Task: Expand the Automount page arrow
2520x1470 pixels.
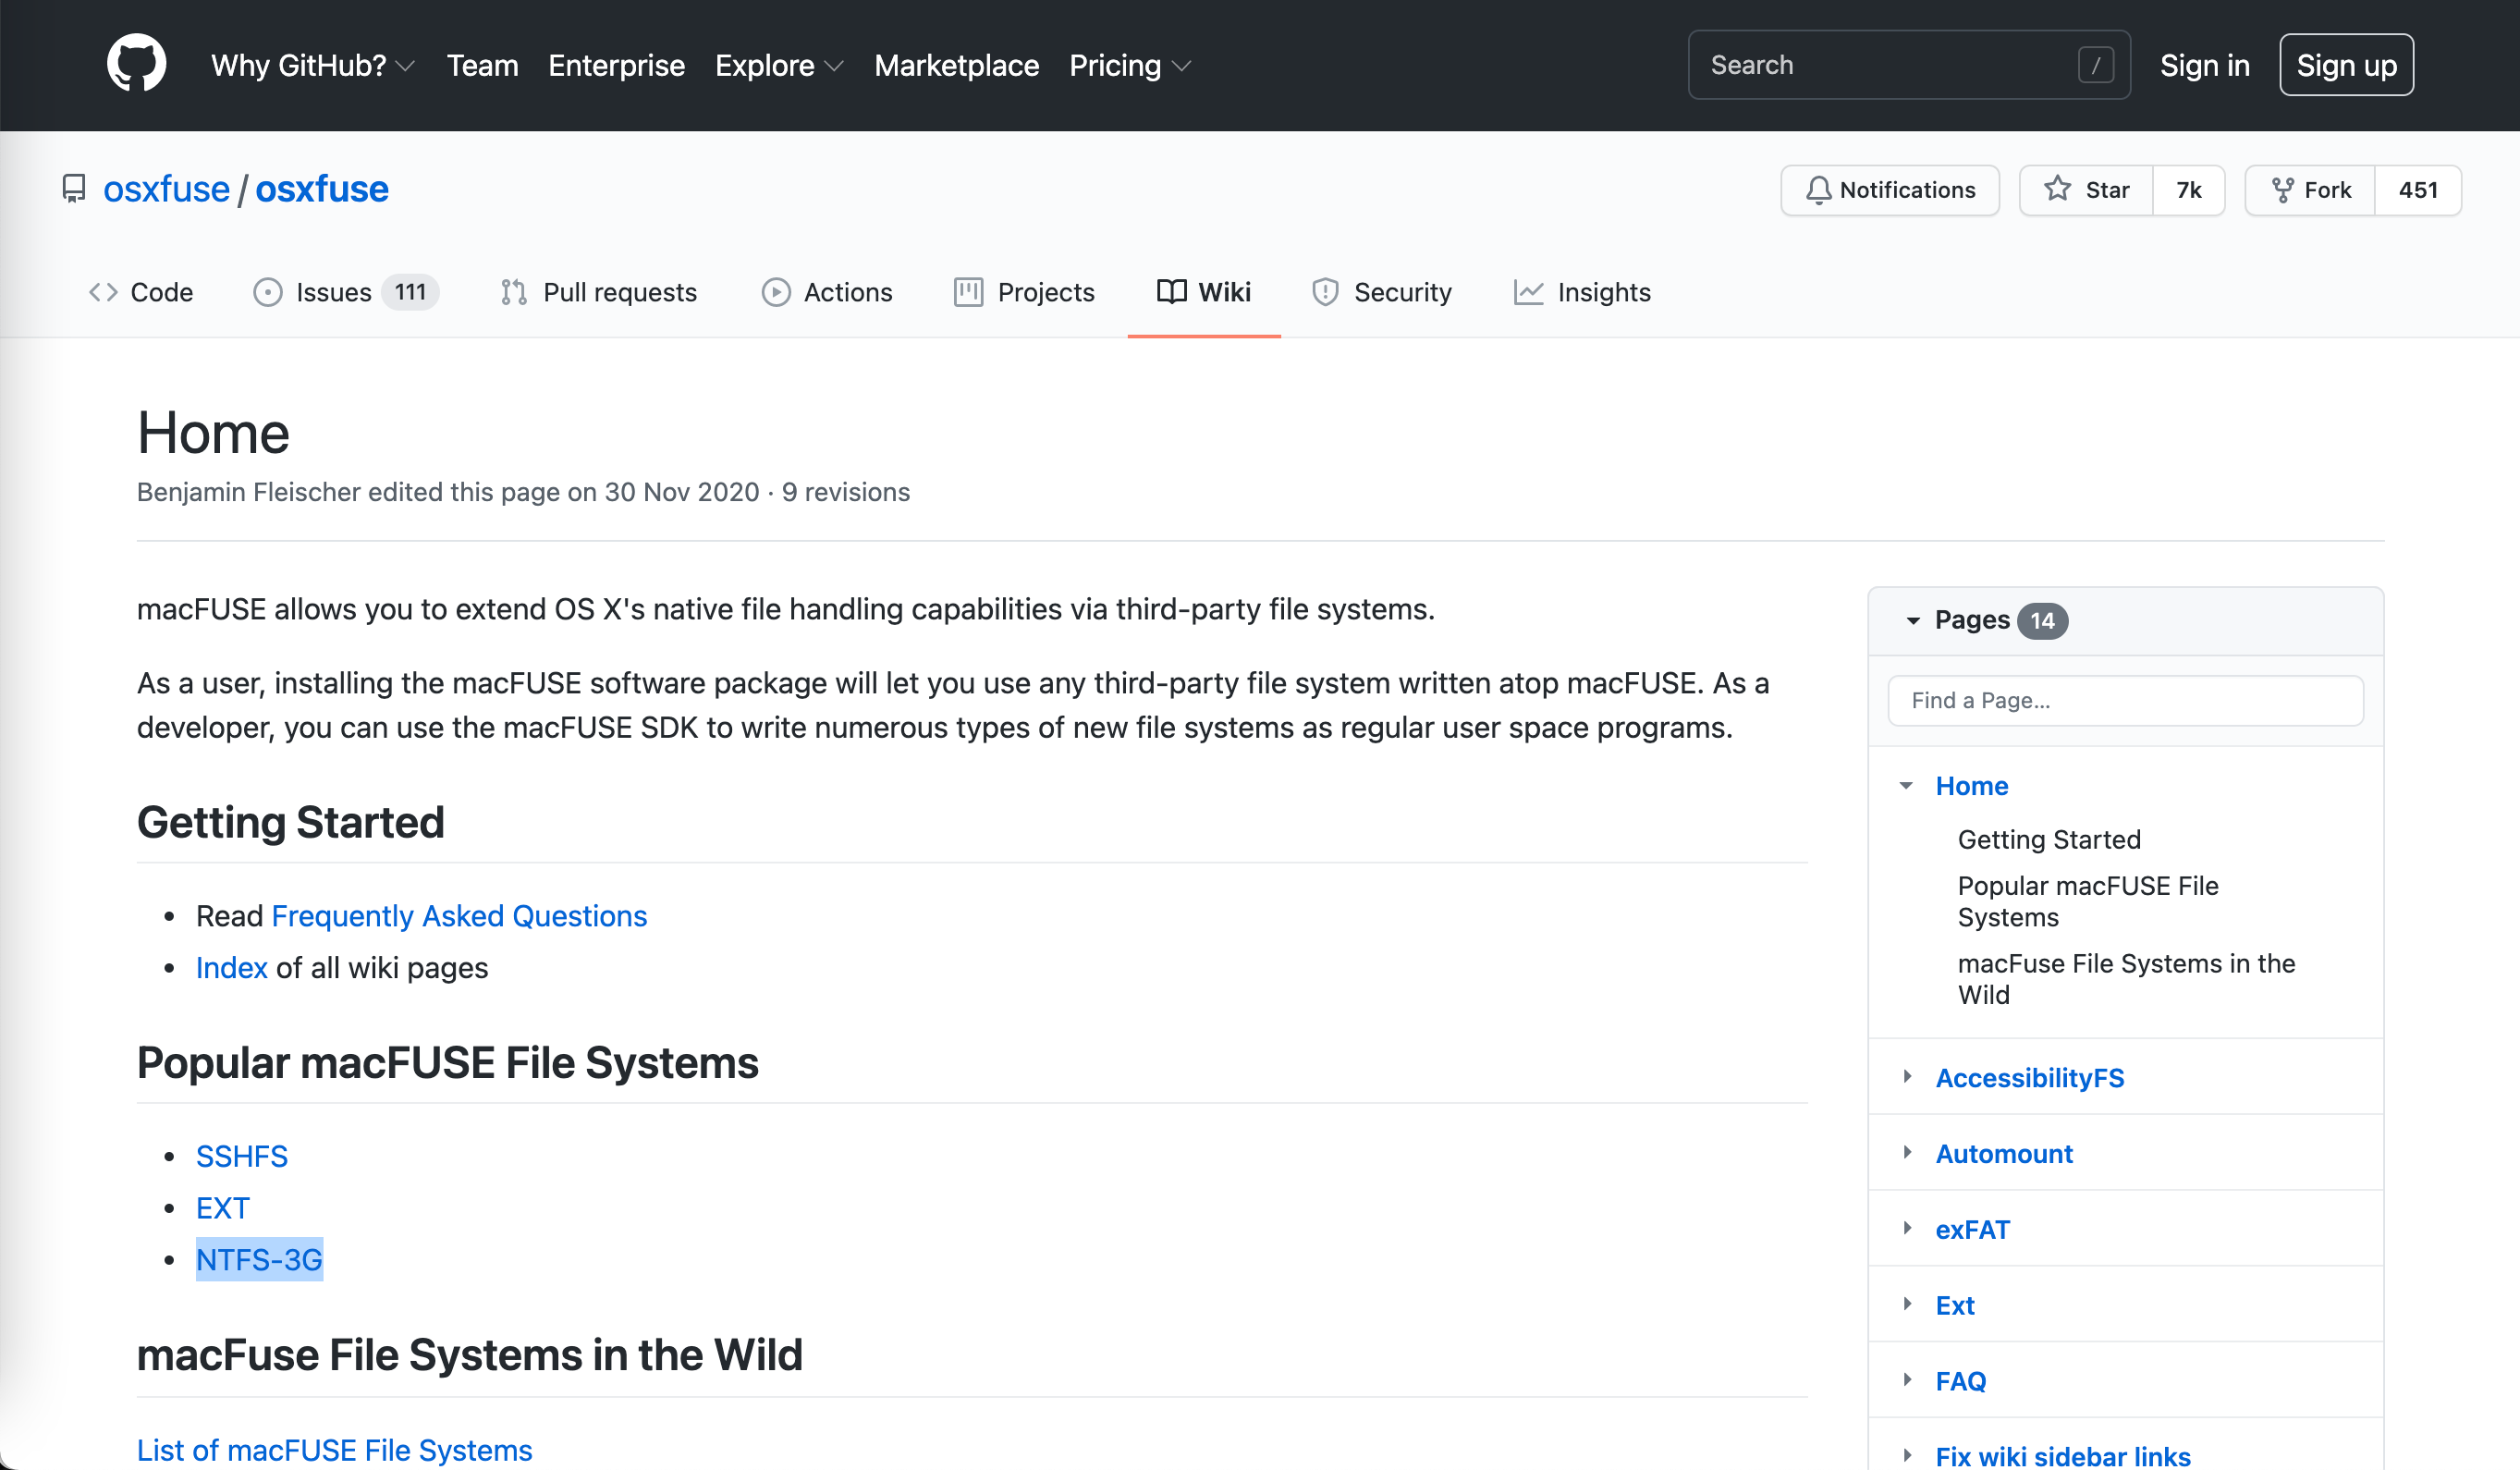Action: (x=1907, y=1152)
